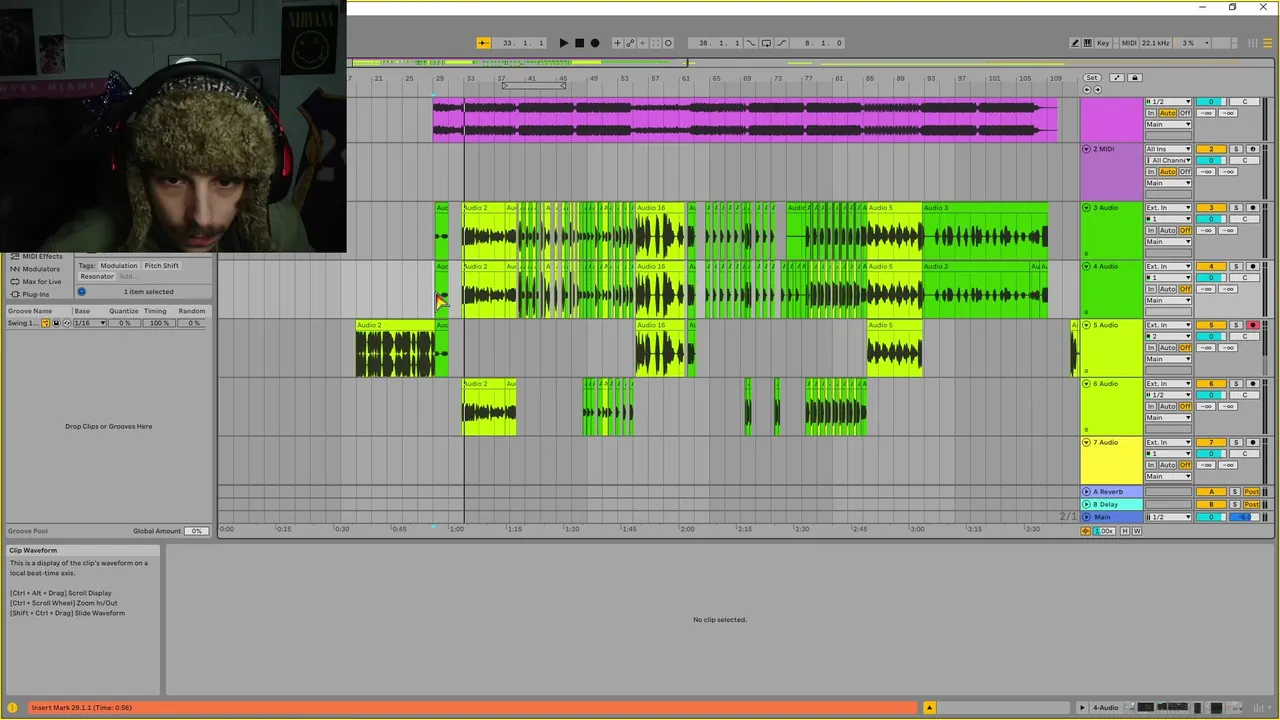Screen dimensions: 1280x720
Task: Click the Pitch Shift tag
Action: coord(161,266)
